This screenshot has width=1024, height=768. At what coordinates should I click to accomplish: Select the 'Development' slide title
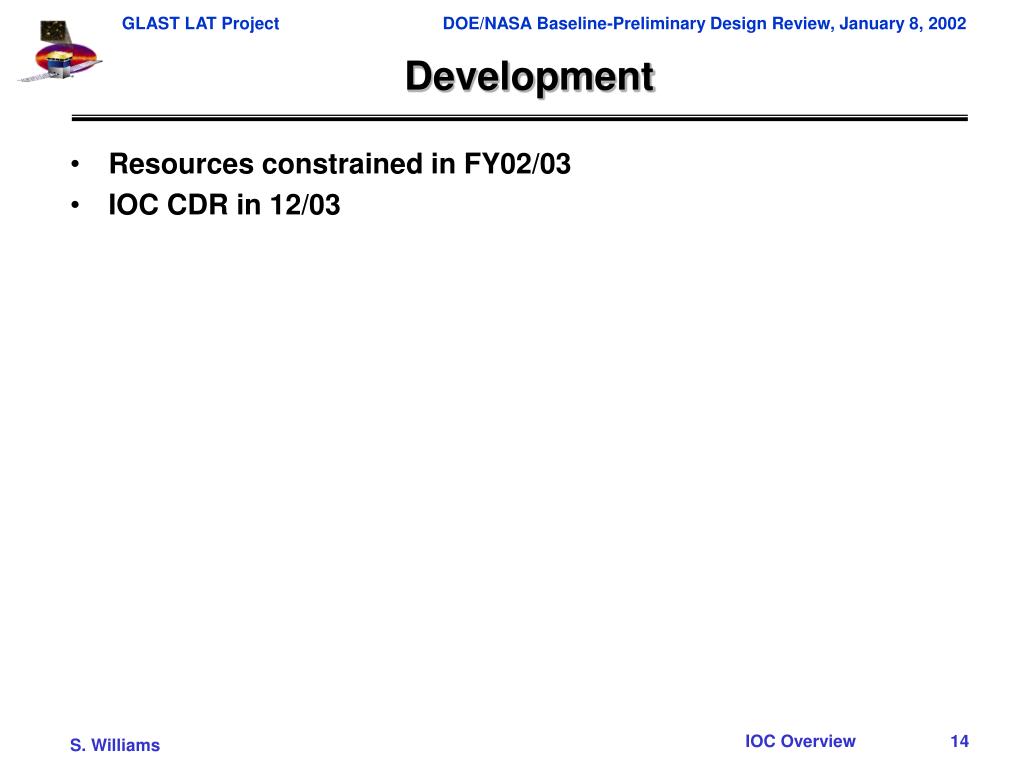tap(530, 76)
